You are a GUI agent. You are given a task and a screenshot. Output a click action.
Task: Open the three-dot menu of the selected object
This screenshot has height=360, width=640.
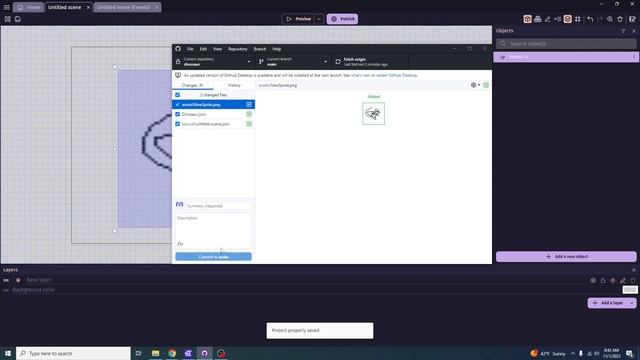(633, 57)
